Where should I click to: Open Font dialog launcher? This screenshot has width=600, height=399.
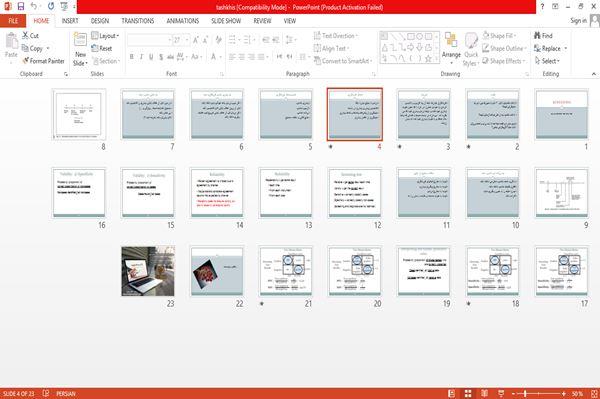[222, 74]
